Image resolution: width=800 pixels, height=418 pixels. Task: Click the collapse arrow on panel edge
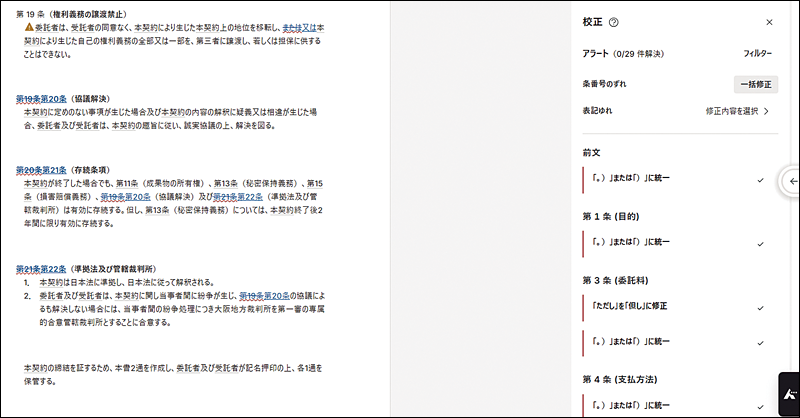click(x=790, y=180)
